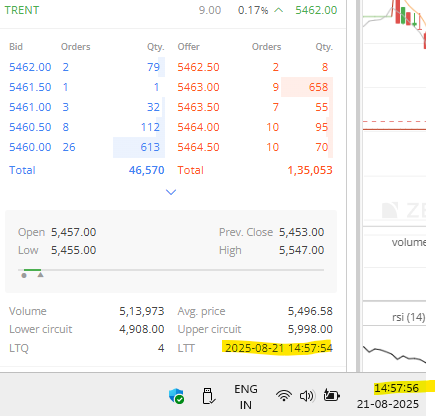
Task: Click the bid quantity 112
Action: click(150, 127)
